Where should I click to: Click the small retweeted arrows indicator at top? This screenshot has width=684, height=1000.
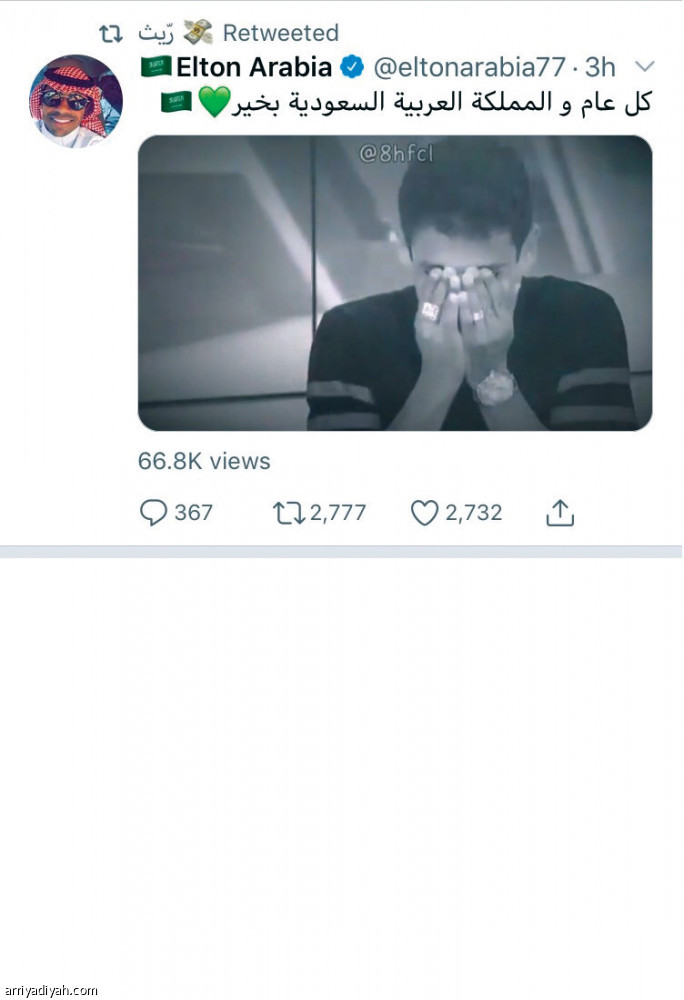[111, 33]
